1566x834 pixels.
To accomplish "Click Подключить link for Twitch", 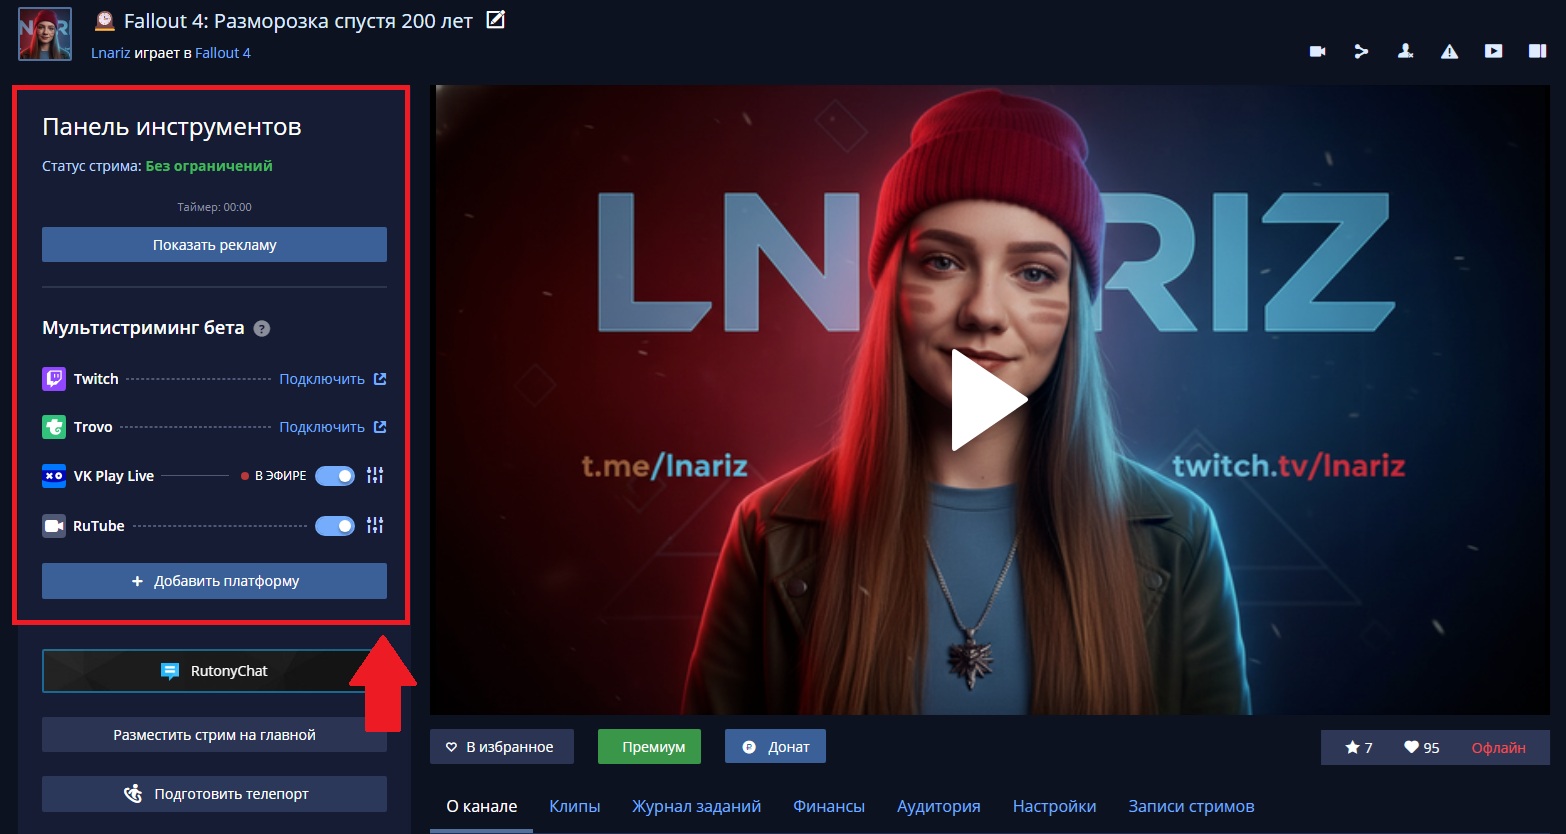I will coord(322,379).
